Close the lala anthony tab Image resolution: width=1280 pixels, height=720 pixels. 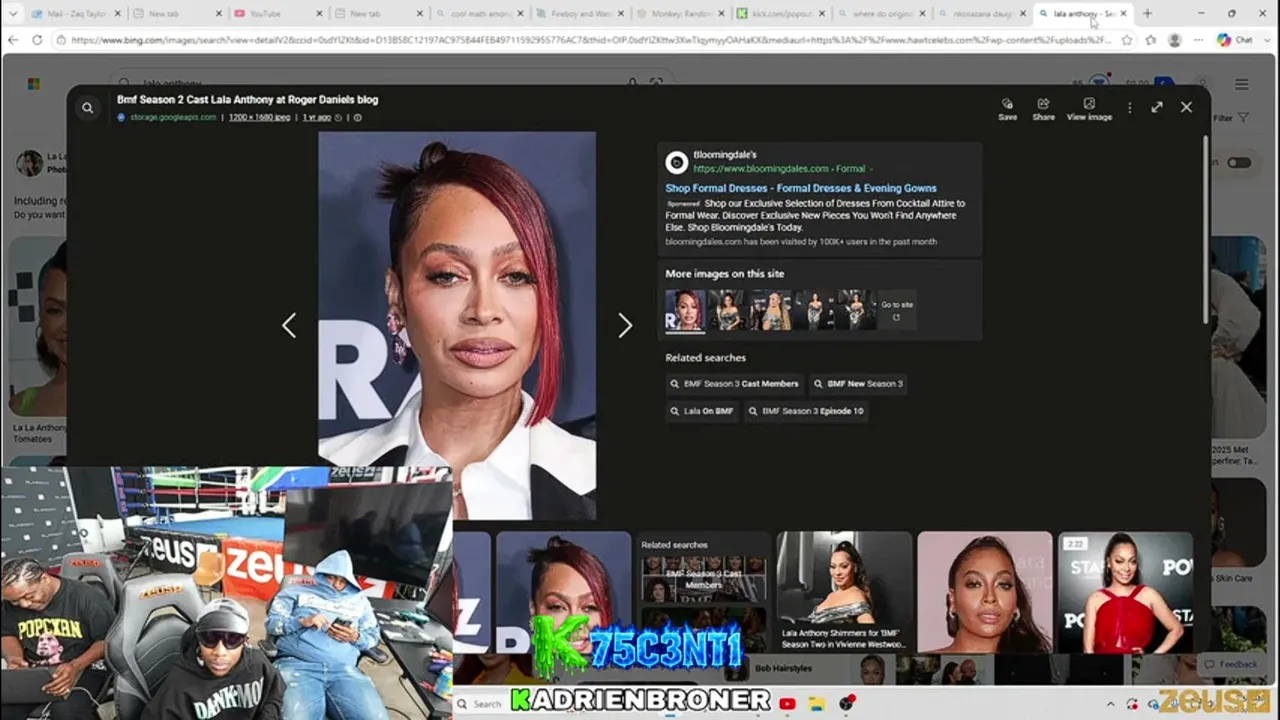[1124, 14]
